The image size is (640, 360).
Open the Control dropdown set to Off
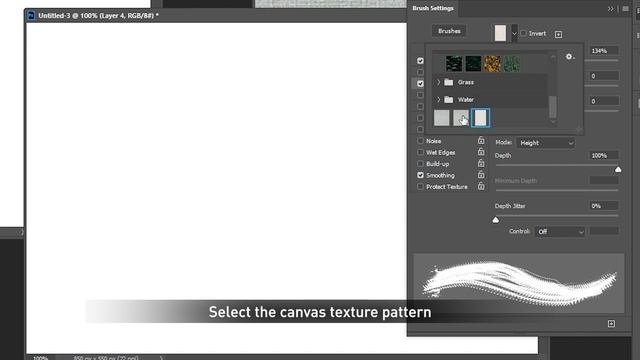[560, 231]
